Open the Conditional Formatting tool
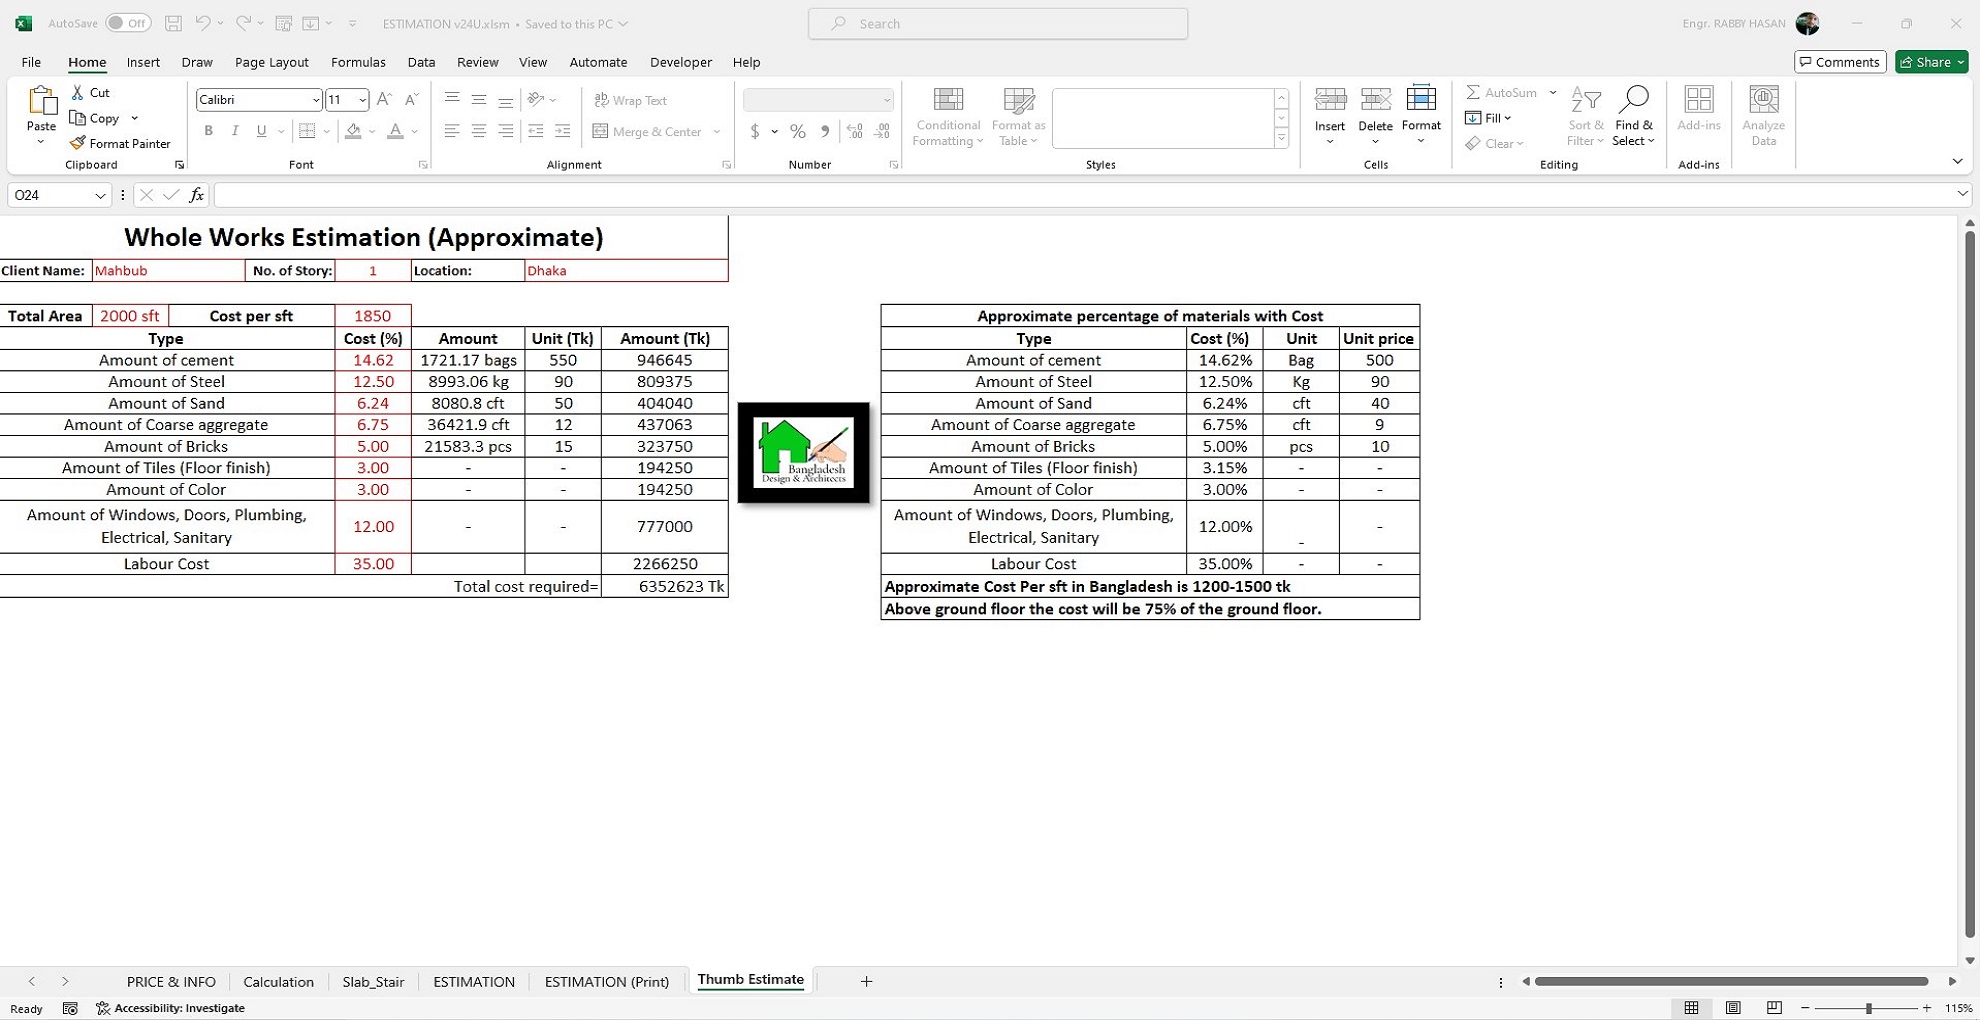 [x=947, y=117]
